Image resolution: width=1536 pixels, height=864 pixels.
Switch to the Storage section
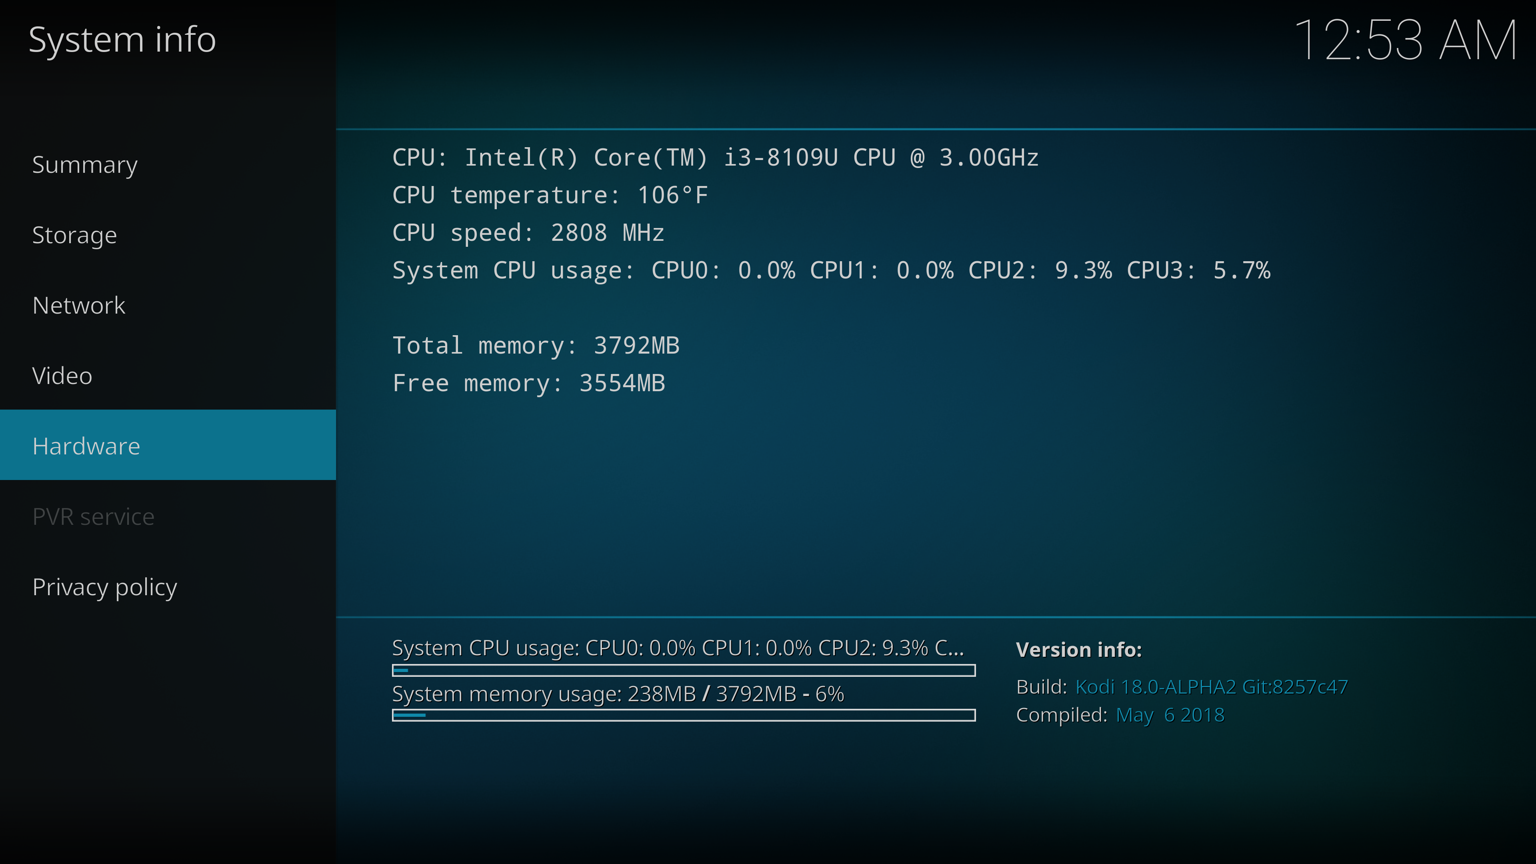tap(75, 235)
